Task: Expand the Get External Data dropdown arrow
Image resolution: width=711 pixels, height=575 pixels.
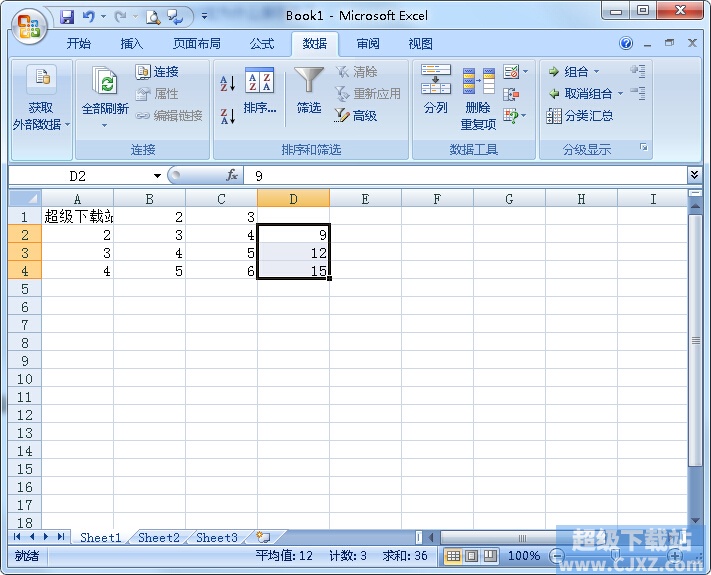Action: [x=68, y=124]
